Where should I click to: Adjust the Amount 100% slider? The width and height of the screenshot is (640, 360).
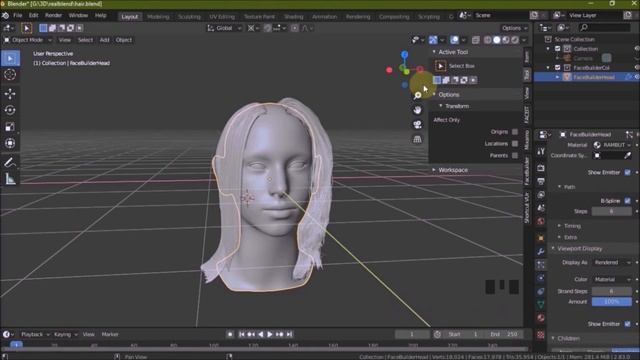click(611, 302)
